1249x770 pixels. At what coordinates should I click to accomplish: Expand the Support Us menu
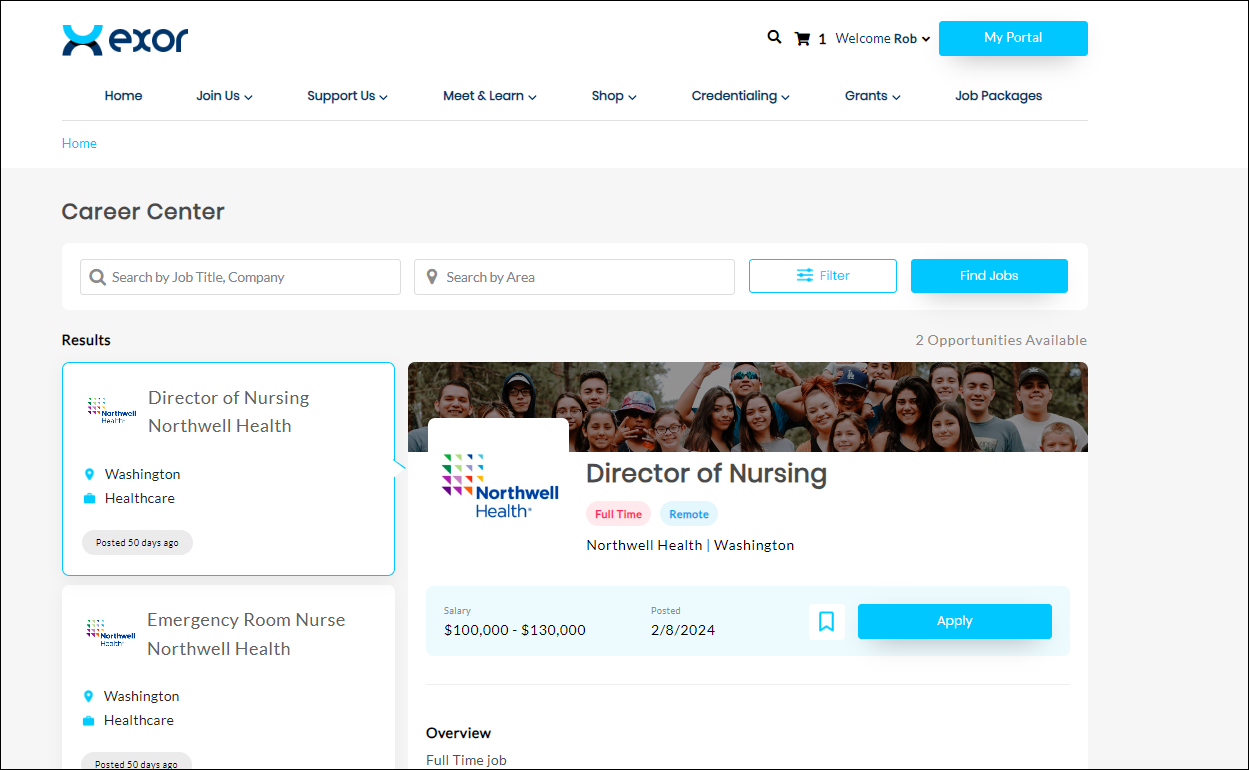pyautogui.click(x=346, y=96)
